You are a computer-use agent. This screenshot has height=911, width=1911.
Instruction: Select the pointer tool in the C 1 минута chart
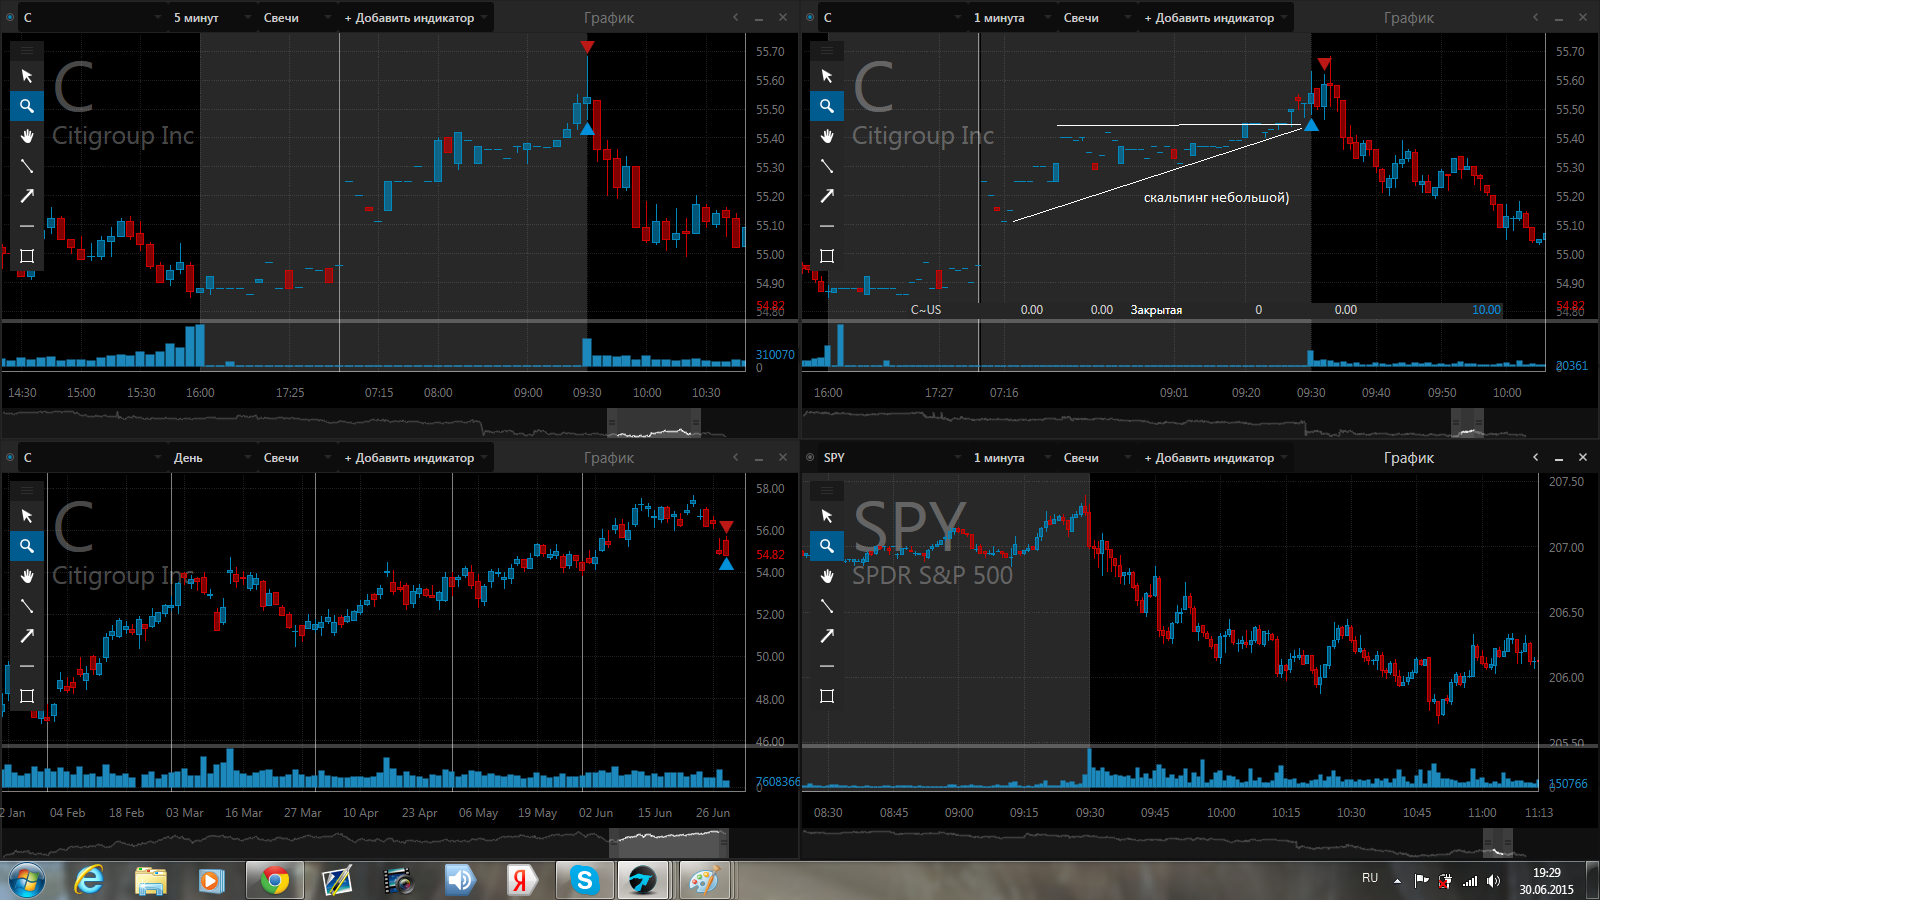point(827,76)
